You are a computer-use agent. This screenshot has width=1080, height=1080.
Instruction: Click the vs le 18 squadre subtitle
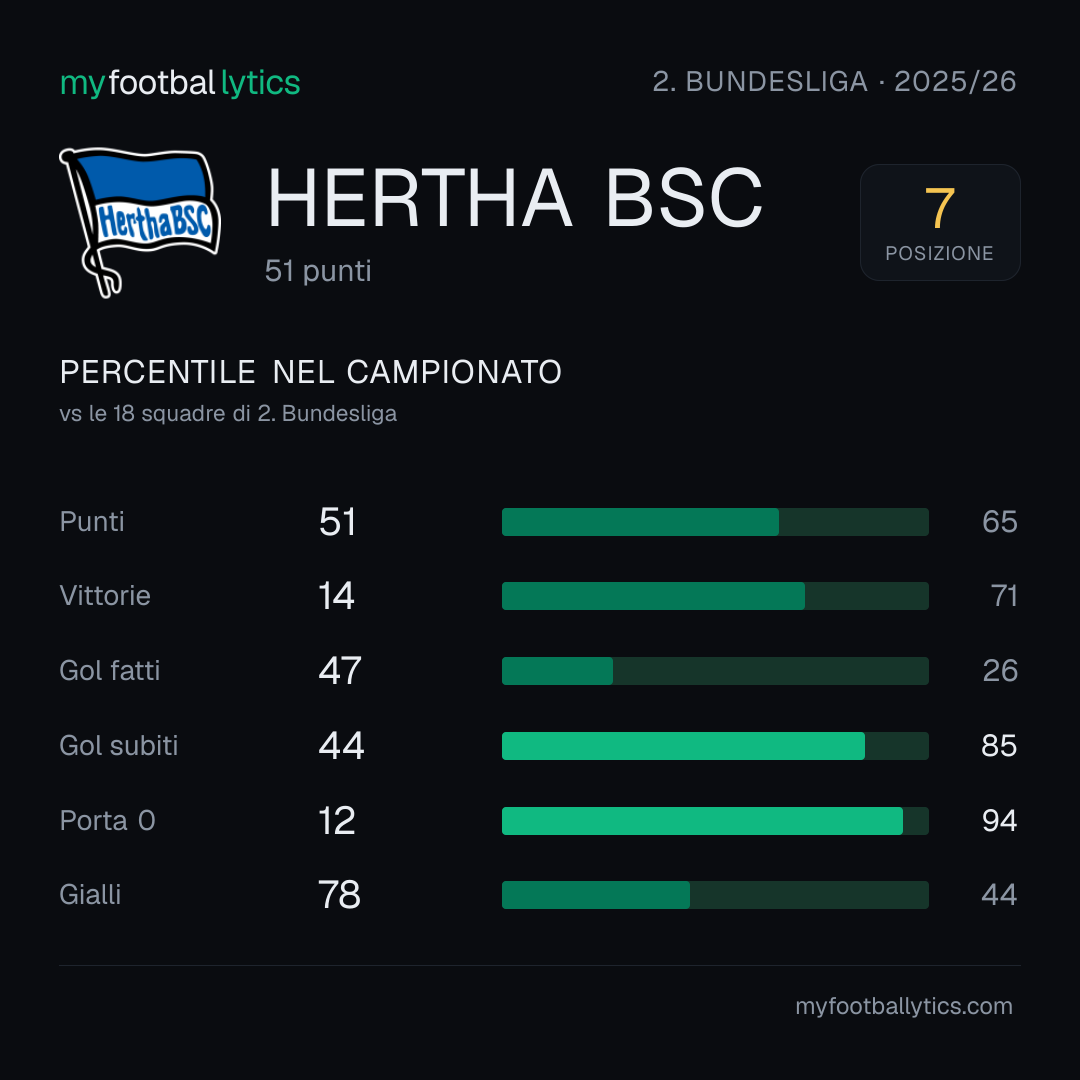coord(228,413)
